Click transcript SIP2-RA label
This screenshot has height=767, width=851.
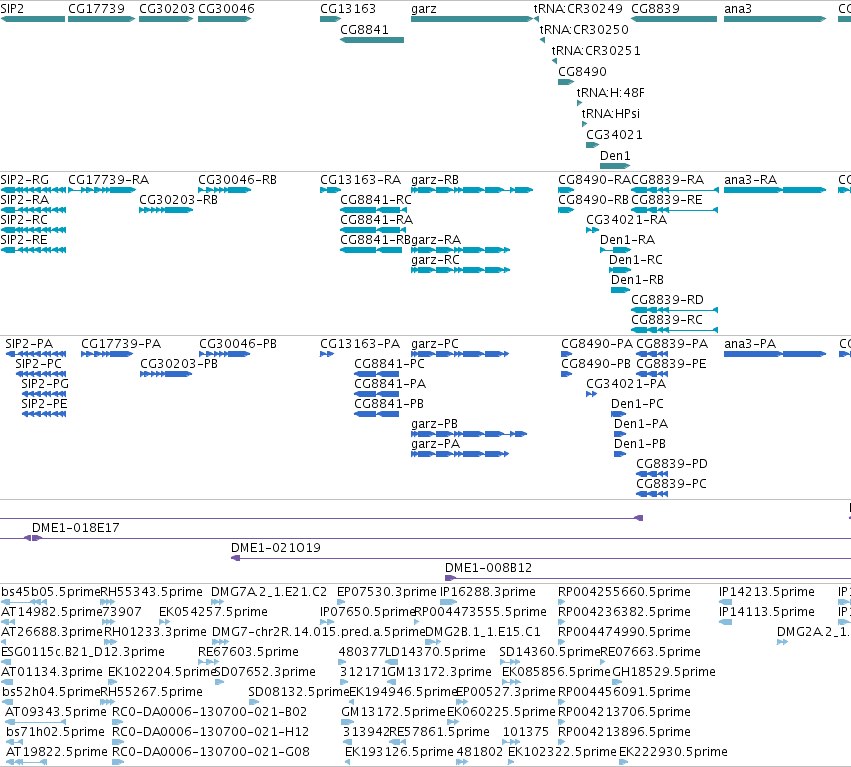click(25, 200)
